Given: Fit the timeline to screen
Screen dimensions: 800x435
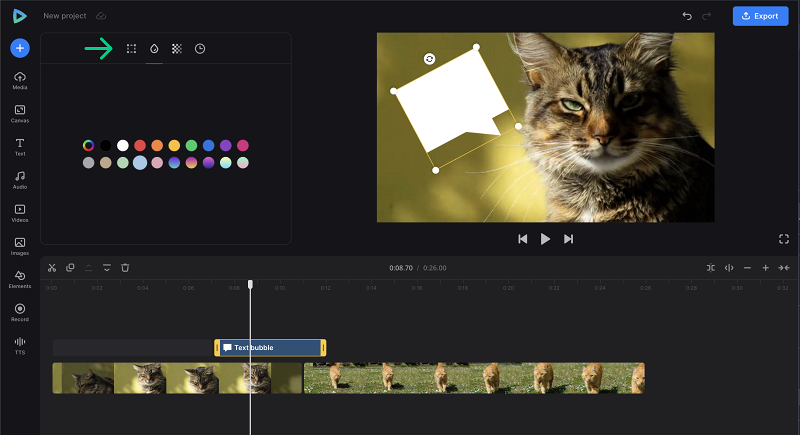Looking at the screenshot, I should tap(784, 268).
